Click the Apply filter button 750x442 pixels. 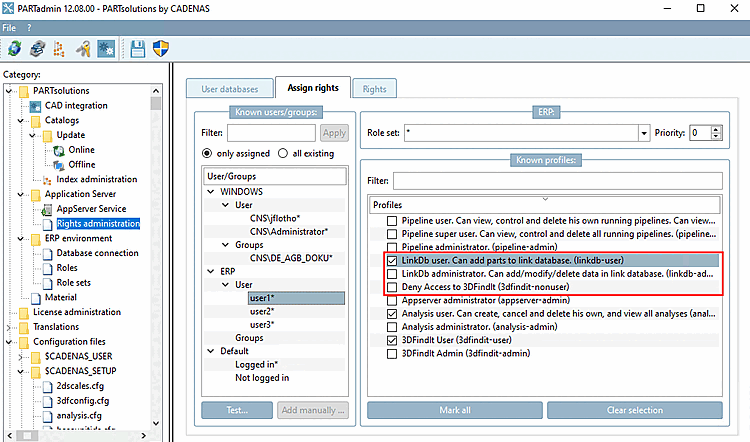(334, 133)
